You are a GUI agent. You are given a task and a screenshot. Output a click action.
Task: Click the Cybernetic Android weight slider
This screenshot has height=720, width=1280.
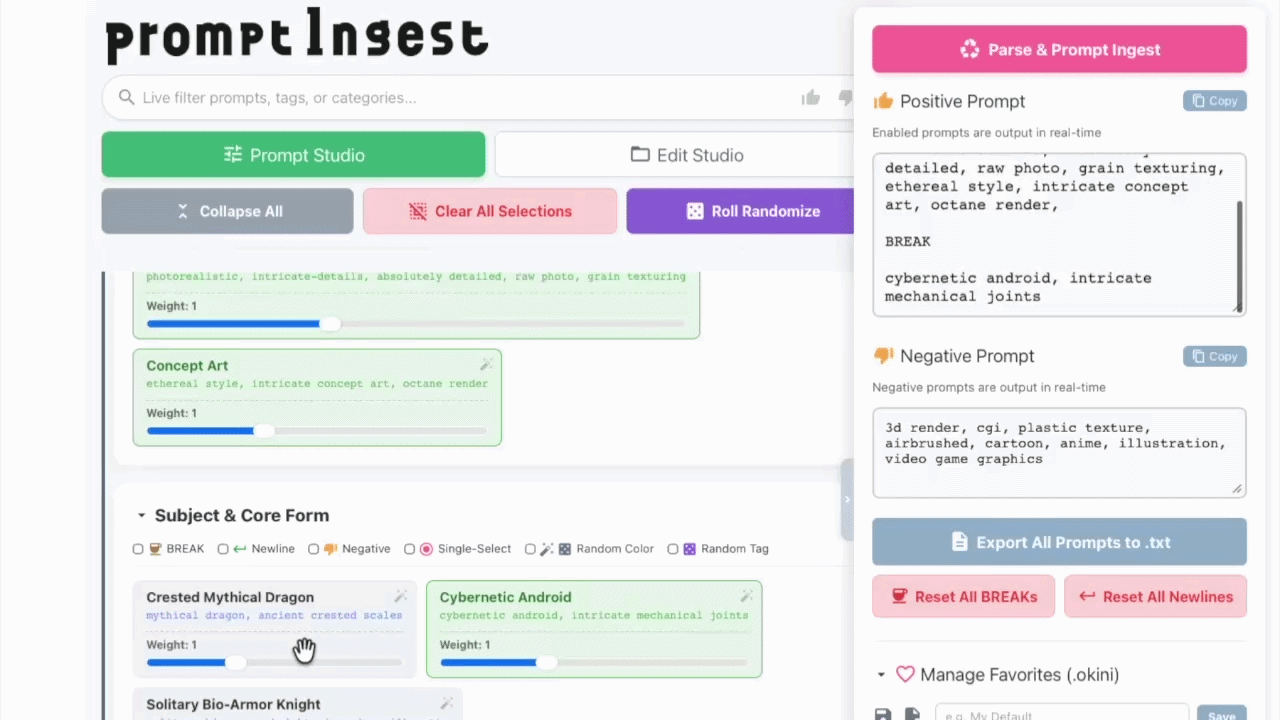coord(594,662)
